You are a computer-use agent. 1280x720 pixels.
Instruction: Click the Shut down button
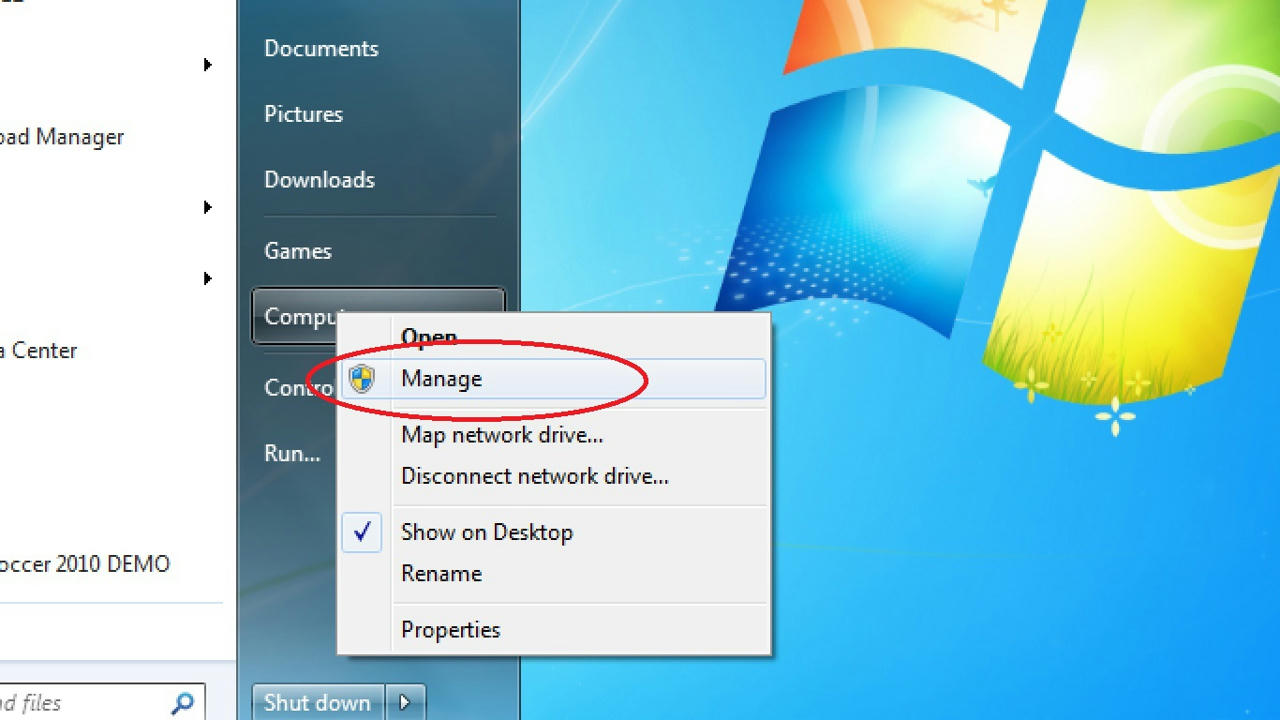(x=318, y=702)
